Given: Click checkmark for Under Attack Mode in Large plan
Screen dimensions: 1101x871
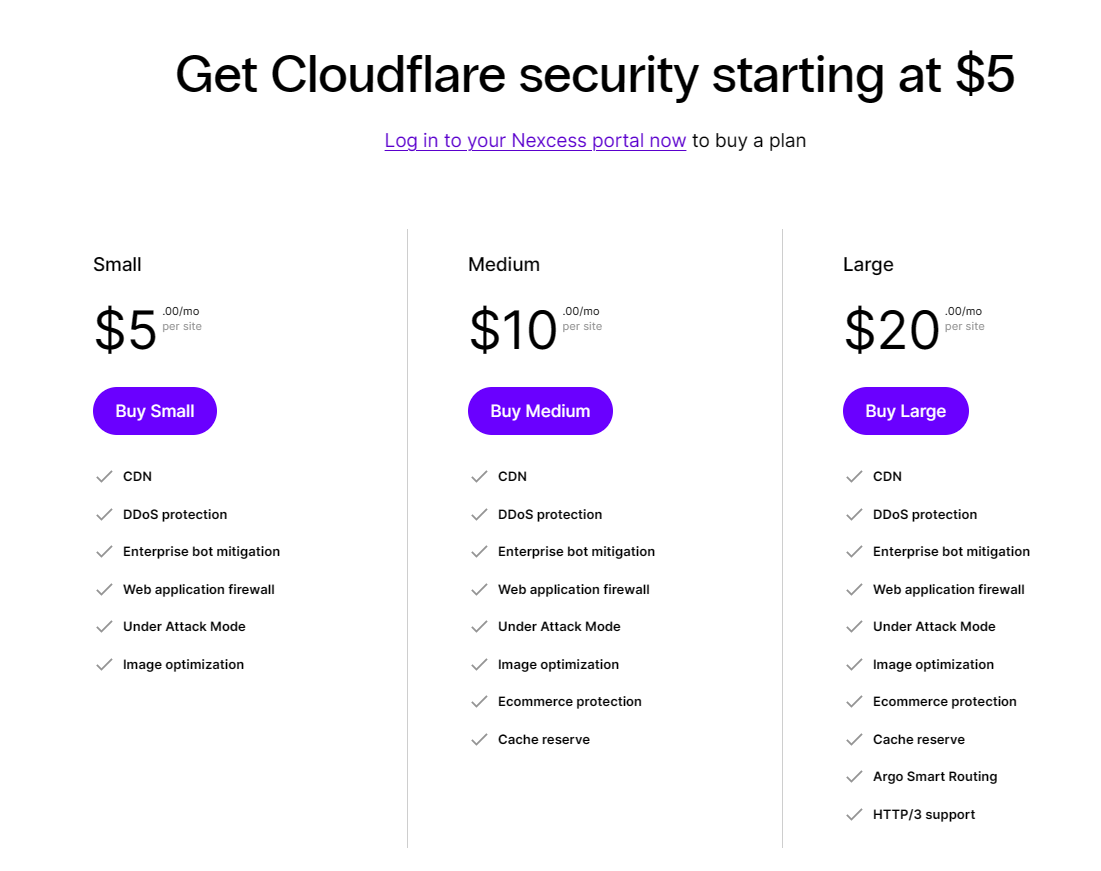Looking at the screenshot, I should (854, 627).
